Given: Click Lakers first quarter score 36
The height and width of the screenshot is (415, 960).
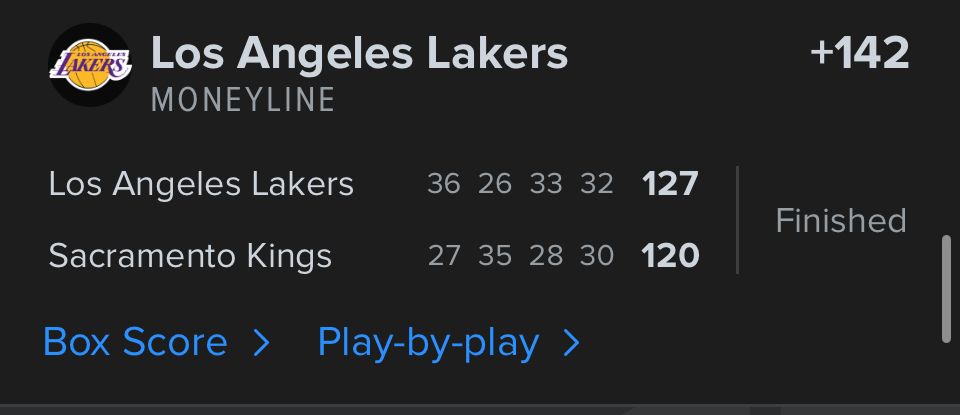Looking at the screenshot, I should 443,184.
